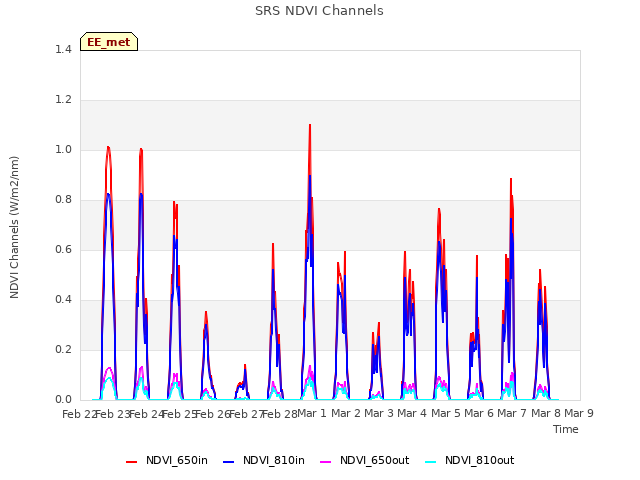Viewport: 640px width, 480px height.
Task: Click the y-axis tick label 0.8
Action: (63, 199)
